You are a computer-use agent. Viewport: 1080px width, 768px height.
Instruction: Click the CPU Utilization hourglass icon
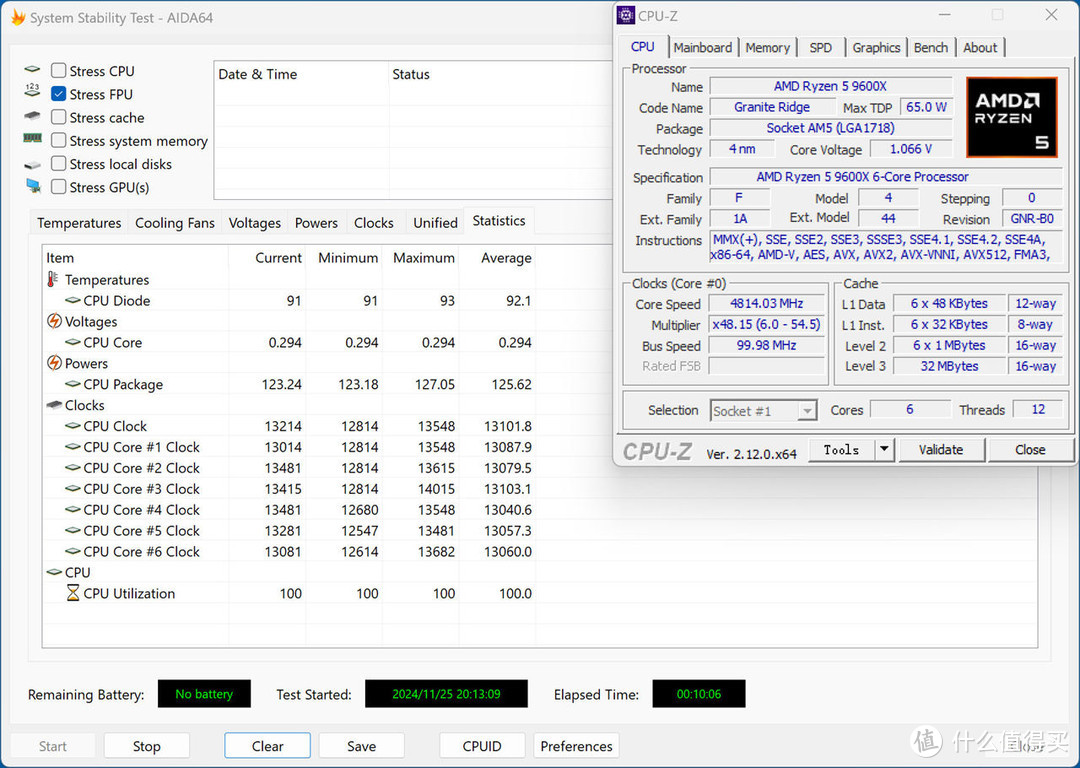pyautogui.click(x=73, y=593)
